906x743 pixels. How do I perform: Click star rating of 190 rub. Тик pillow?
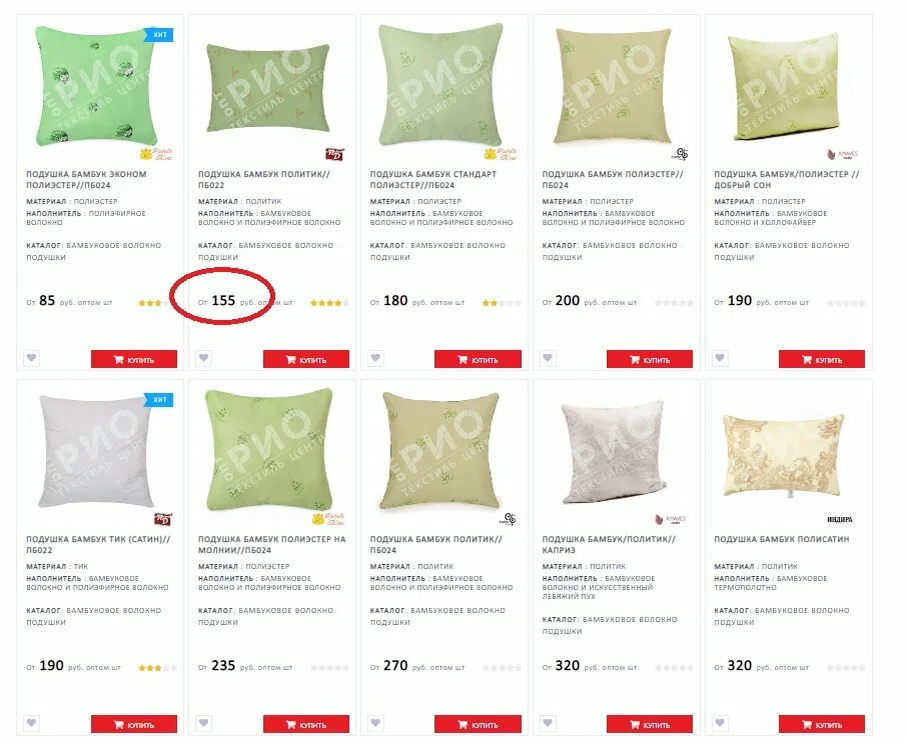pos(158,668)
